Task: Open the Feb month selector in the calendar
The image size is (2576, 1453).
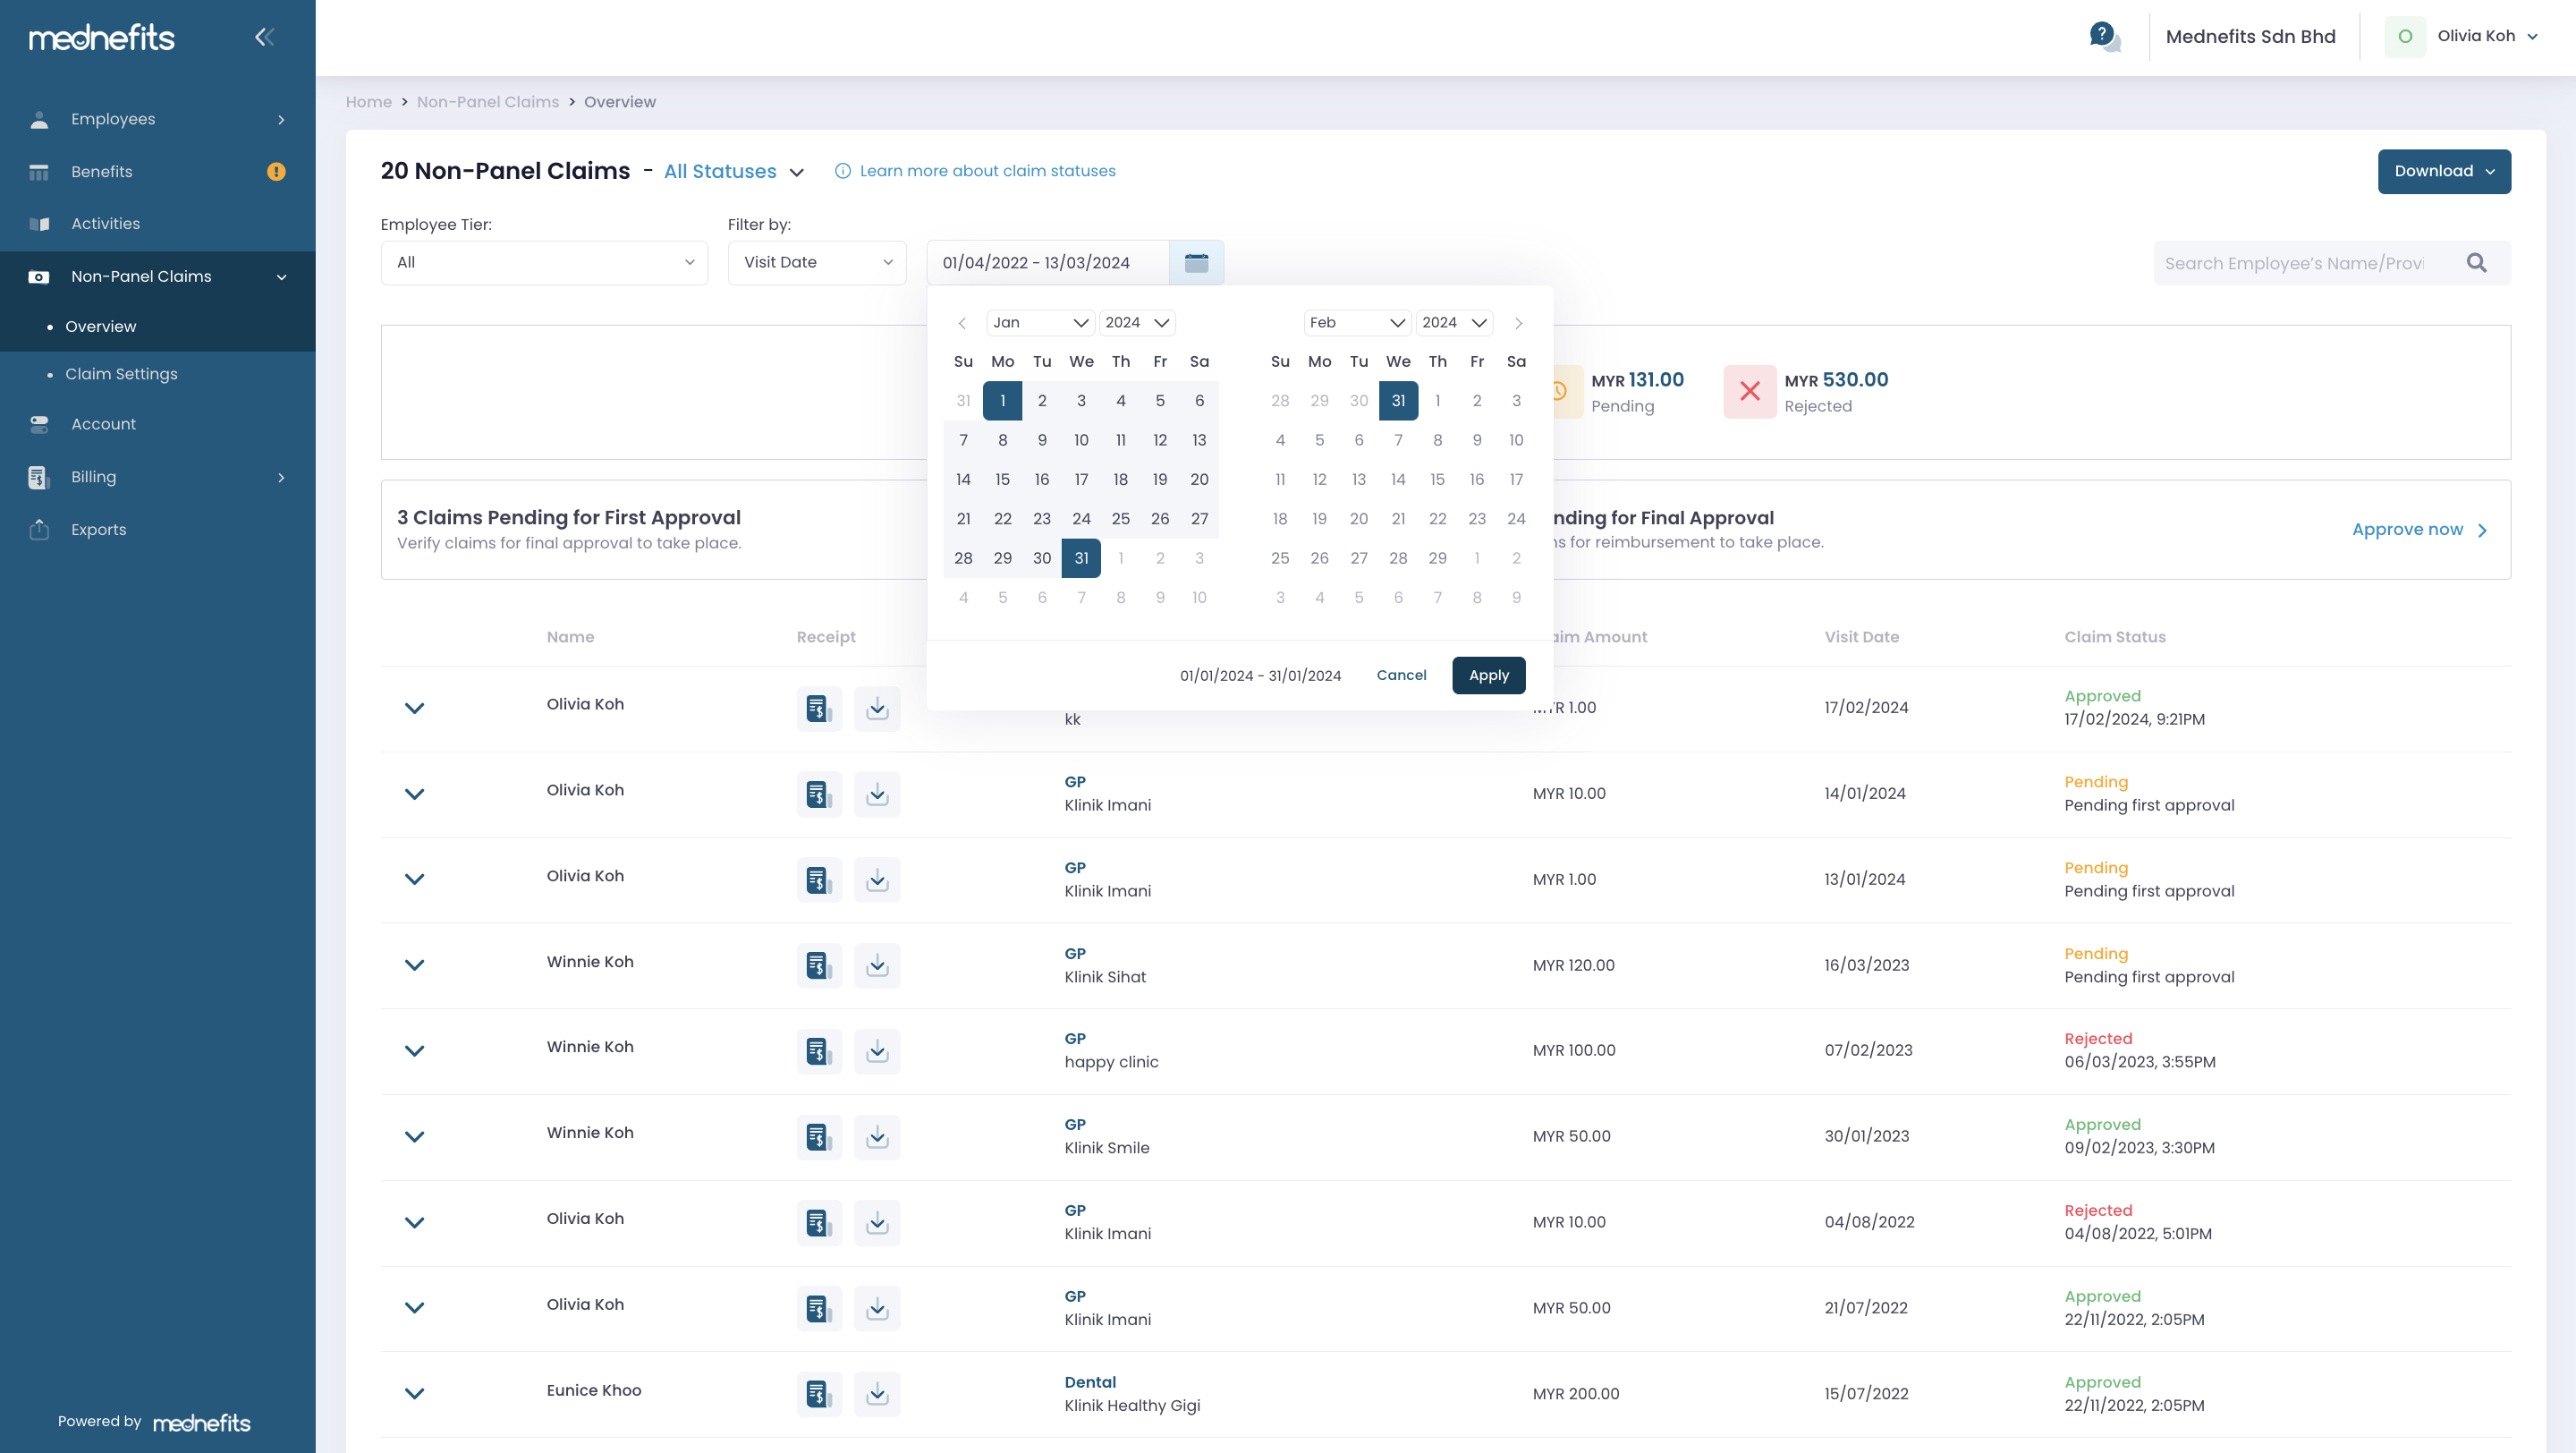Action: click(x=1357, y=322)
